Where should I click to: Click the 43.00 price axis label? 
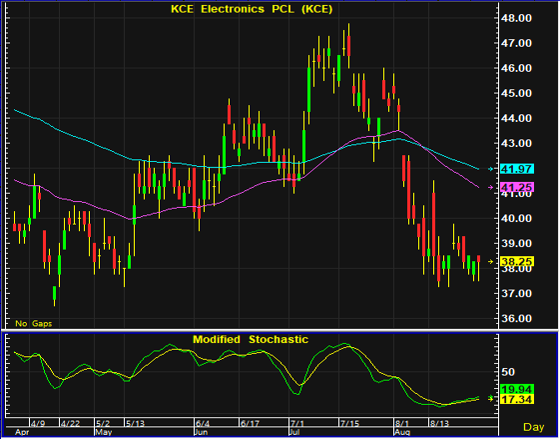pos(516,143)
